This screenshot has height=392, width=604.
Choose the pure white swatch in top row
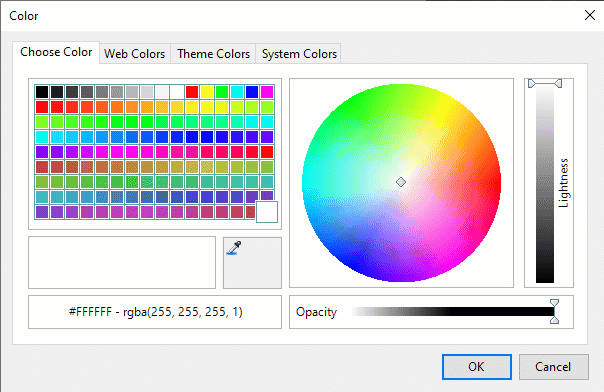[x=177, y=92]
